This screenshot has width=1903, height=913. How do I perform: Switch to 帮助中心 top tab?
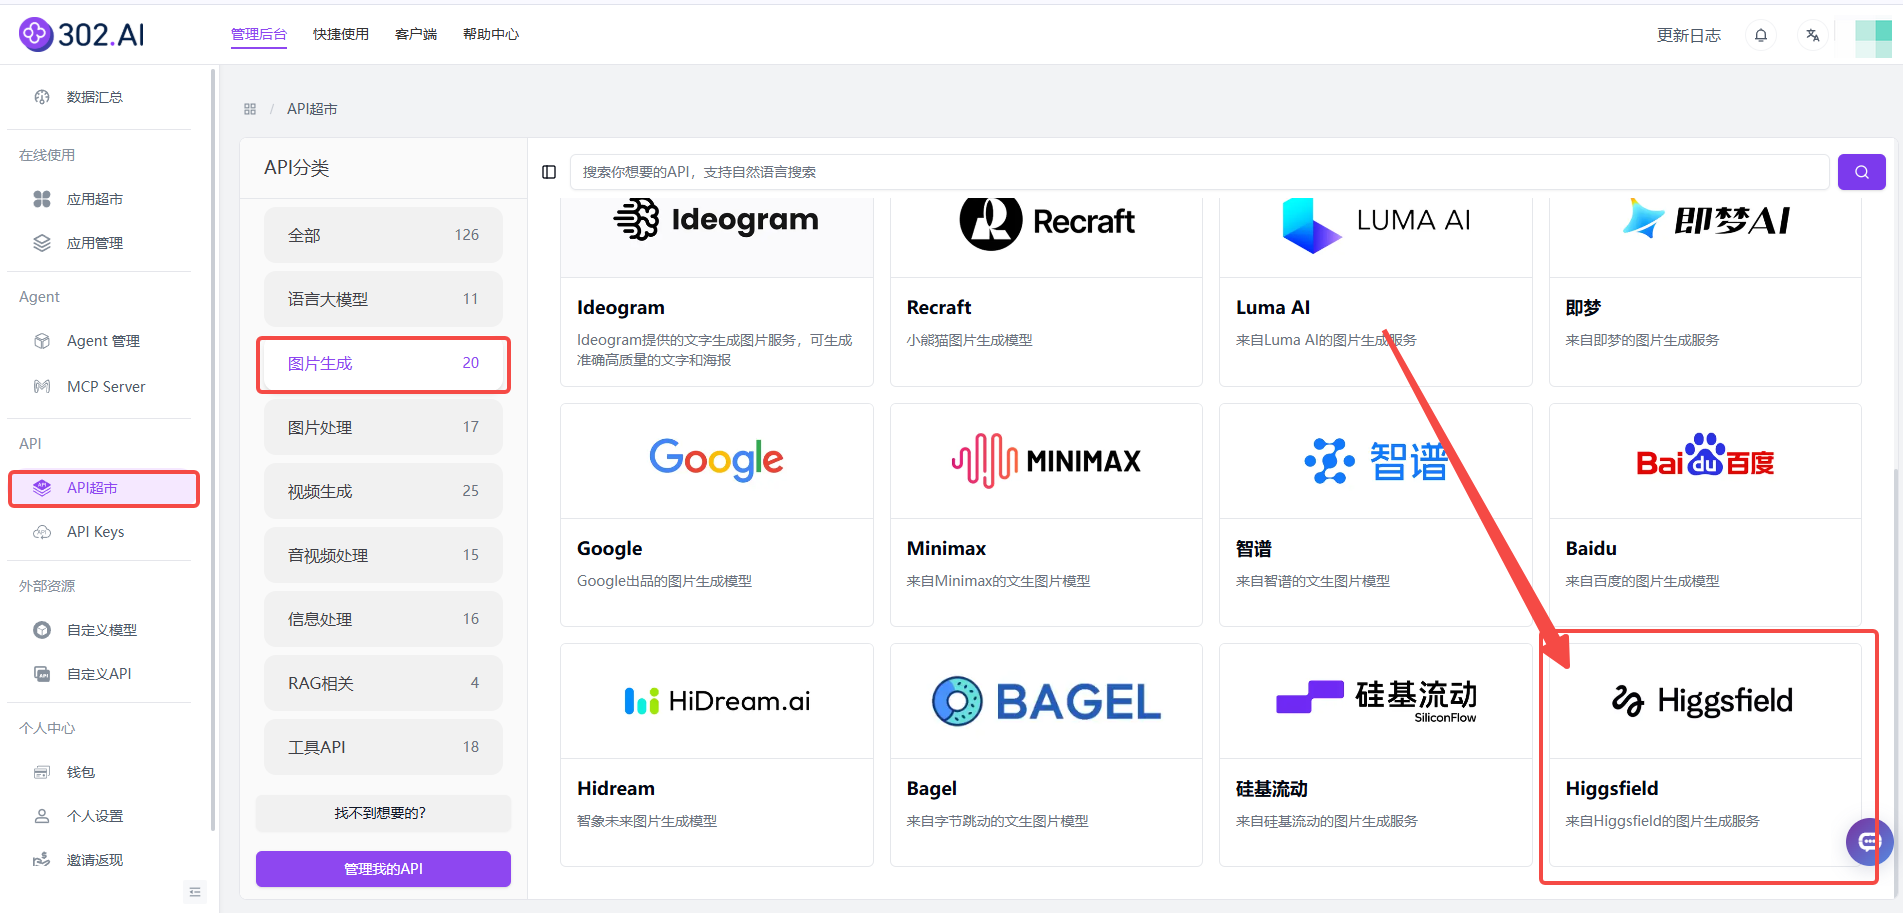coord(491,34)
